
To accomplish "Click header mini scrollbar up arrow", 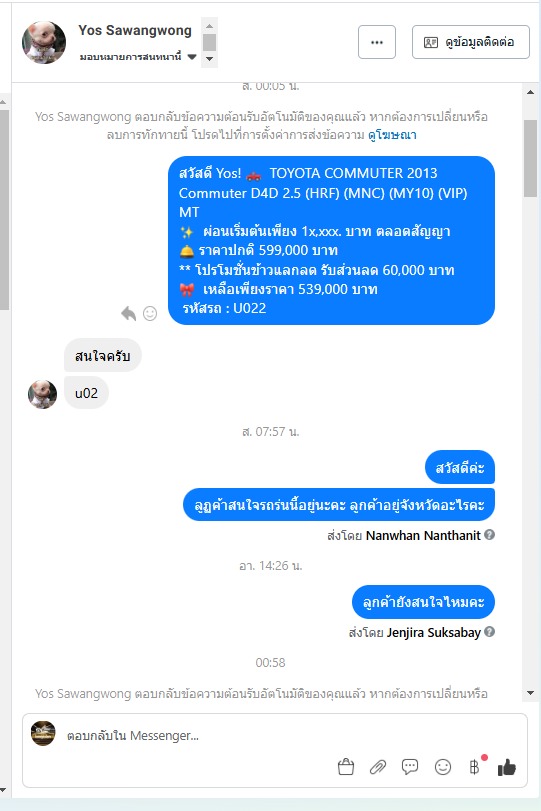I will pyautogui.click(x=209, y=26).
